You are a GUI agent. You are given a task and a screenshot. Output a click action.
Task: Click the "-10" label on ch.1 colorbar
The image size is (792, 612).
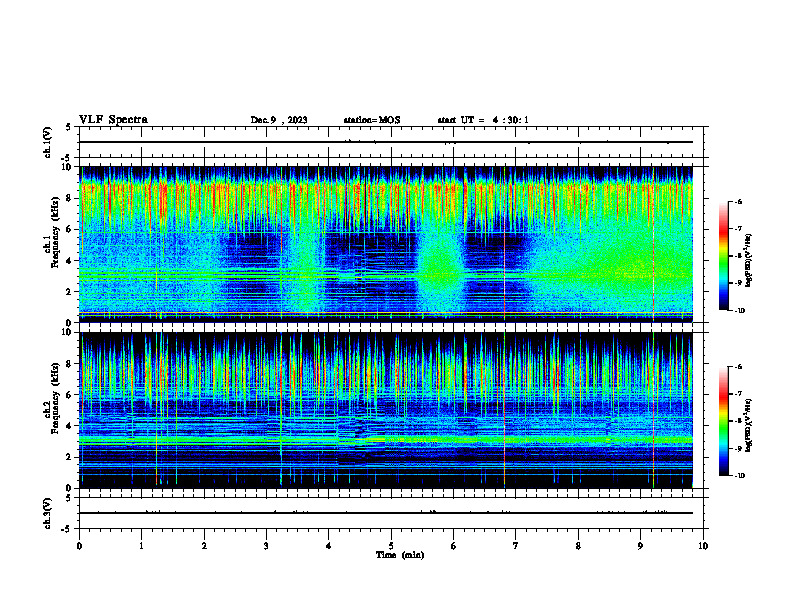[739, 310]
